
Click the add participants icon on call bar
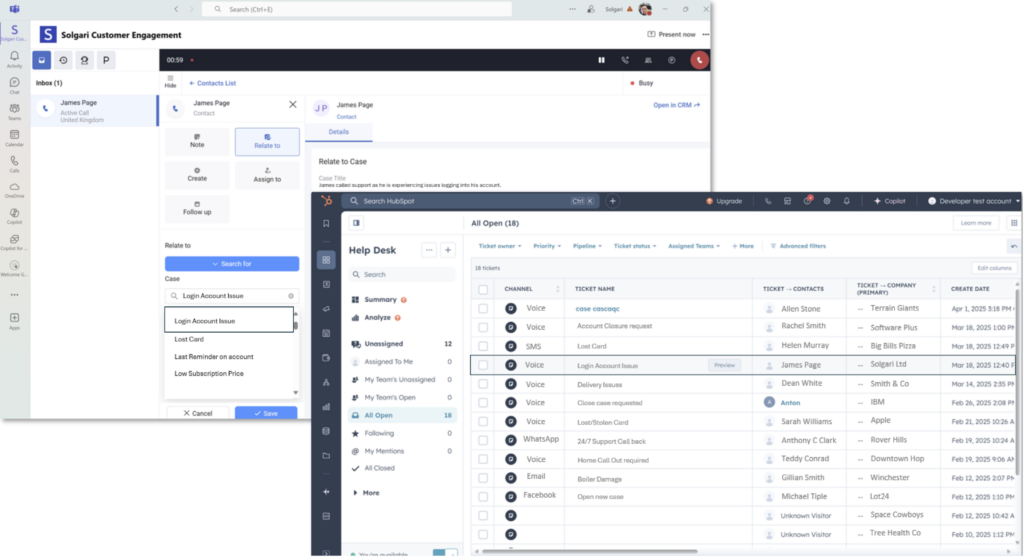(648, 60)
